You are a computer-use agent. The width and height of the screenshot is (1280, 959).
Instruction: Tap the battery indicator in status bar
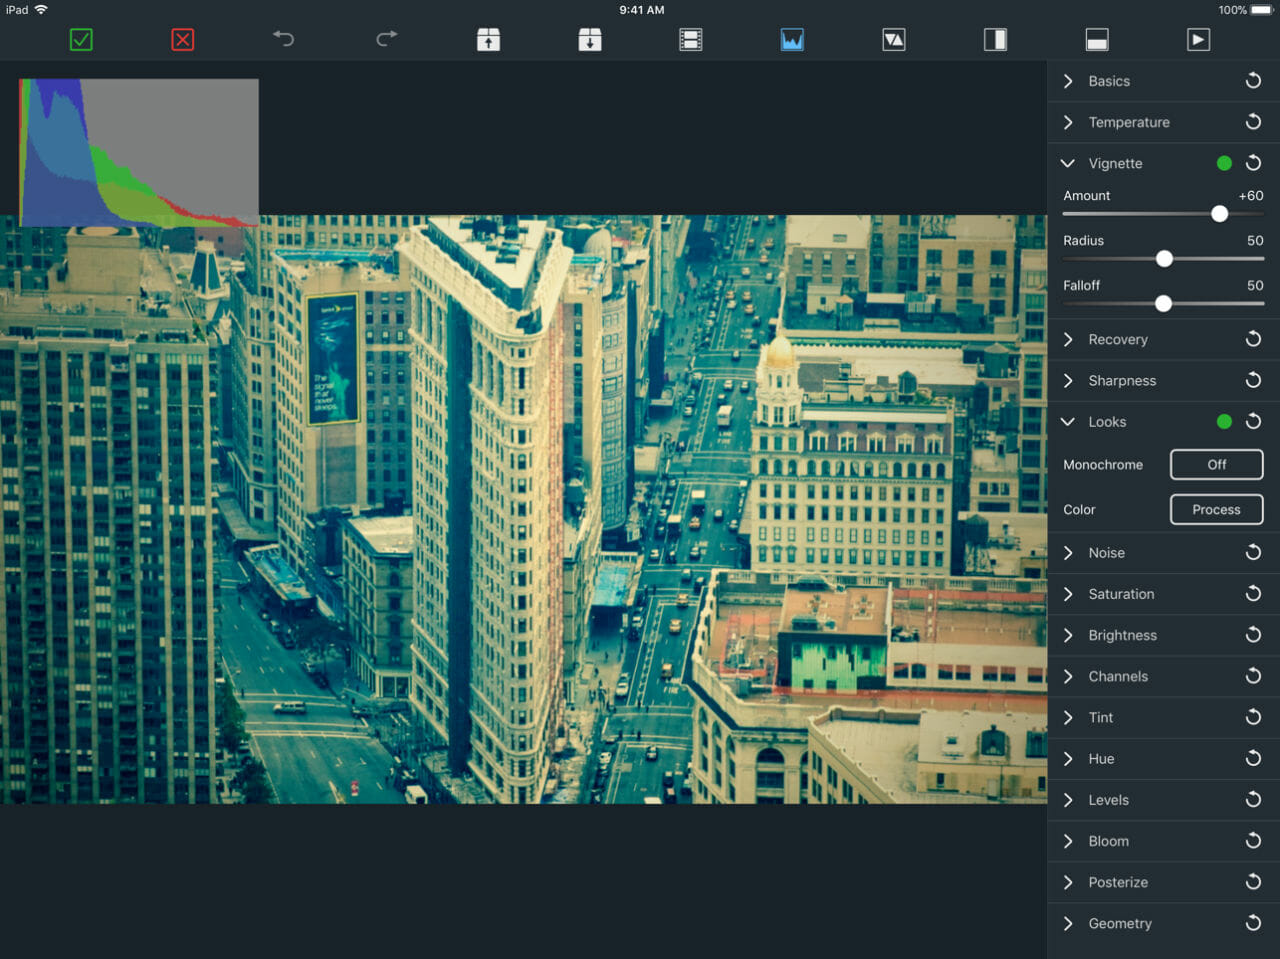[1261, 10]
